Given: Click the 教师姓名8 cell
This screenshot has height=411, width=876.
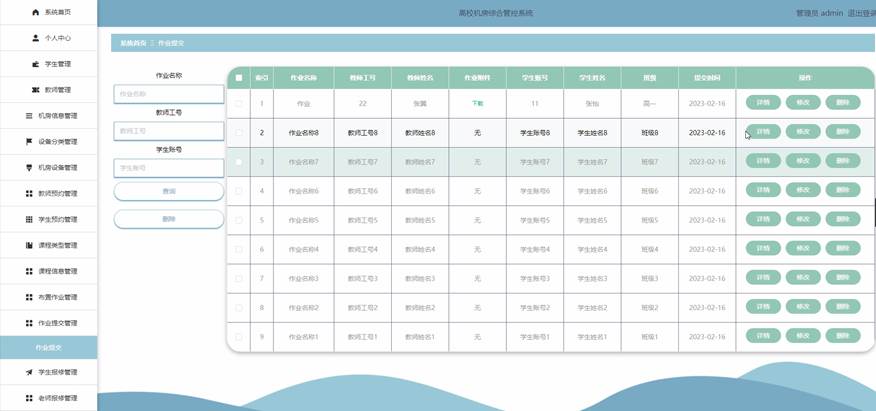Looking at the screenshot, I should click(420, 133).
